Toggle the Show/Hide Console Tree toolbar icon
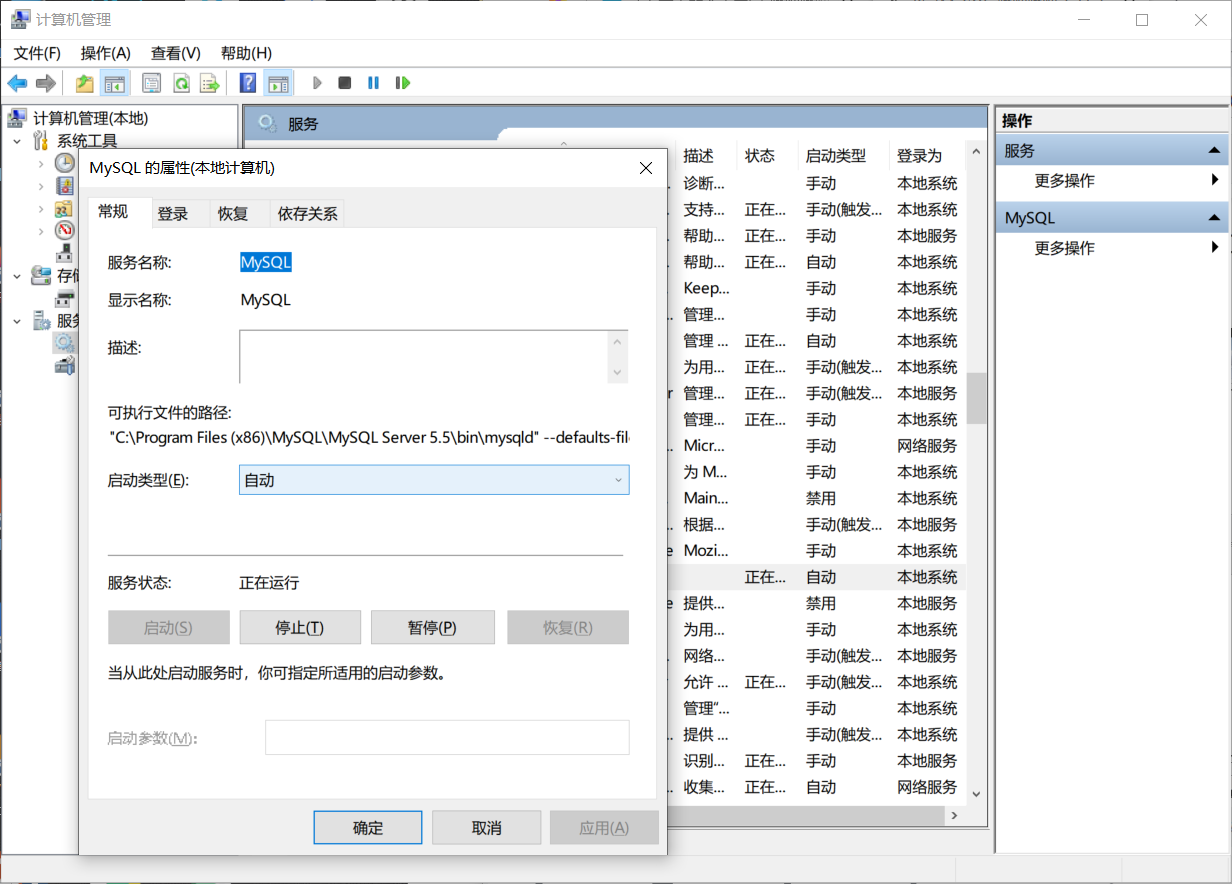The image size is (1232, 884). [116, 83]
